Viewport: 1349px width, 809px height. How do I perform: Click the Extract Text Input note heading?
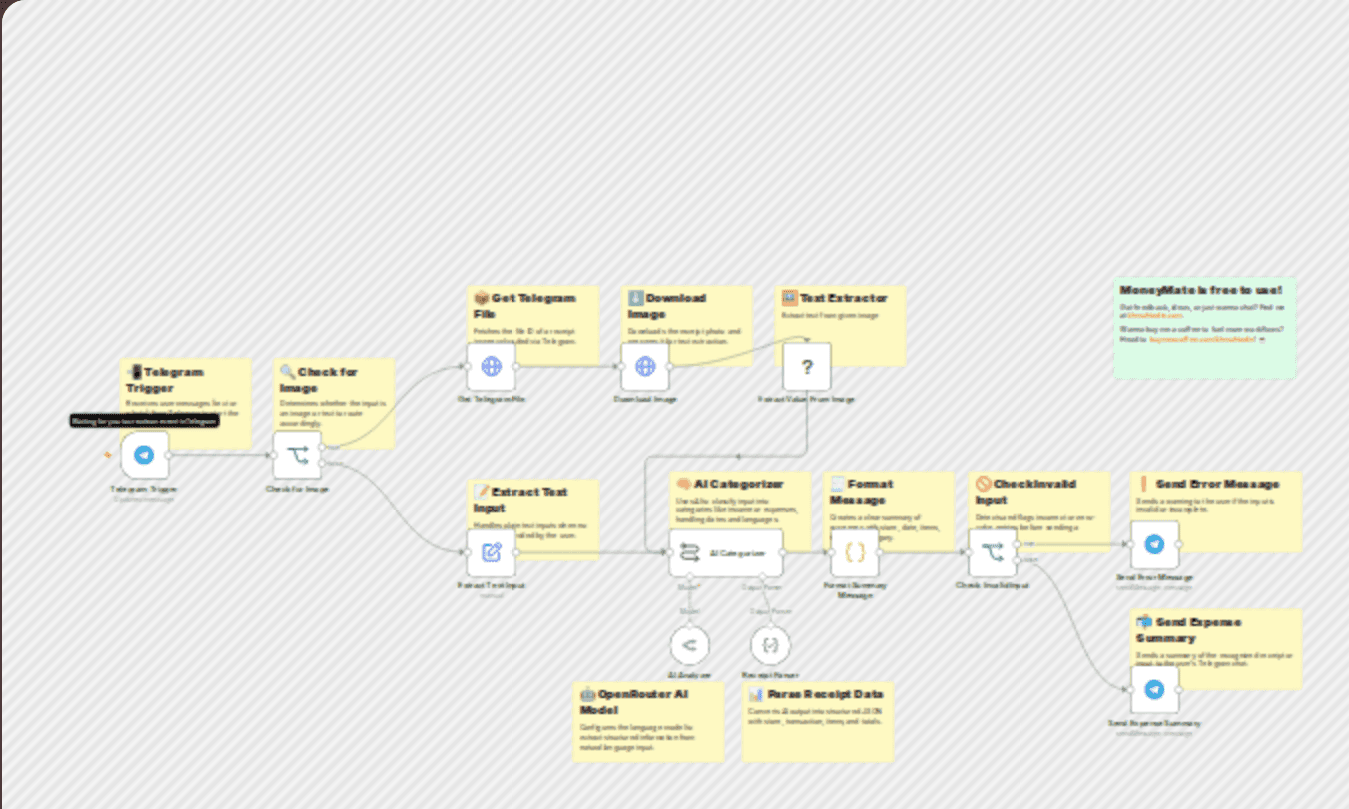(520, 499)
